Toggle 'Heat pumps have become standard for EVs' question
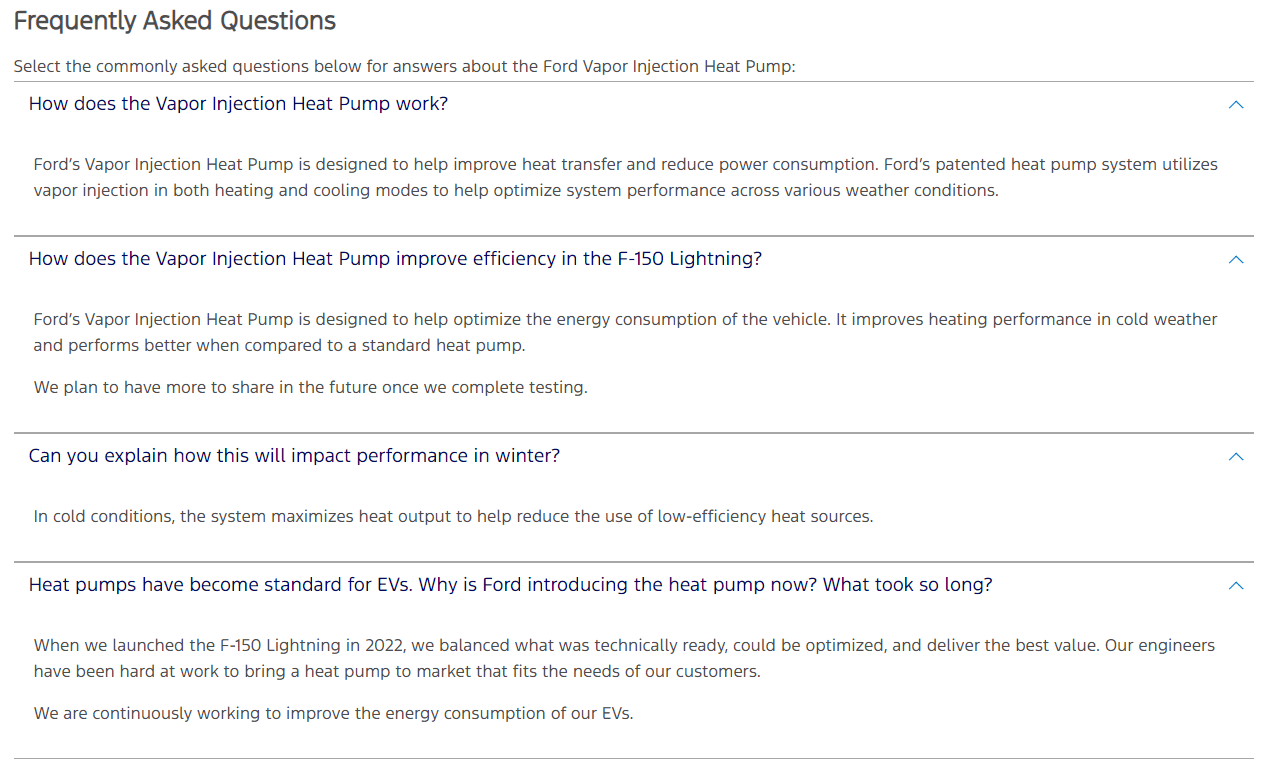This screenshot has width=1288, height=768. (510, 585)
